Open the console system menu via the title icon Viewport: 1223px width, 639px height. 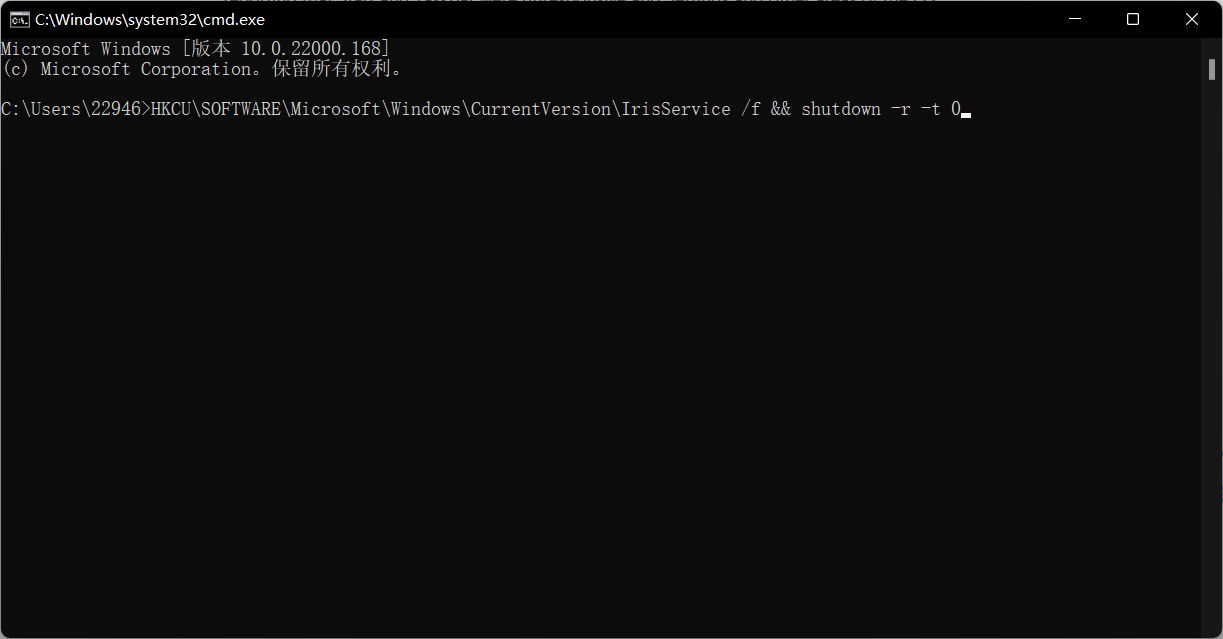click(20, 19)
